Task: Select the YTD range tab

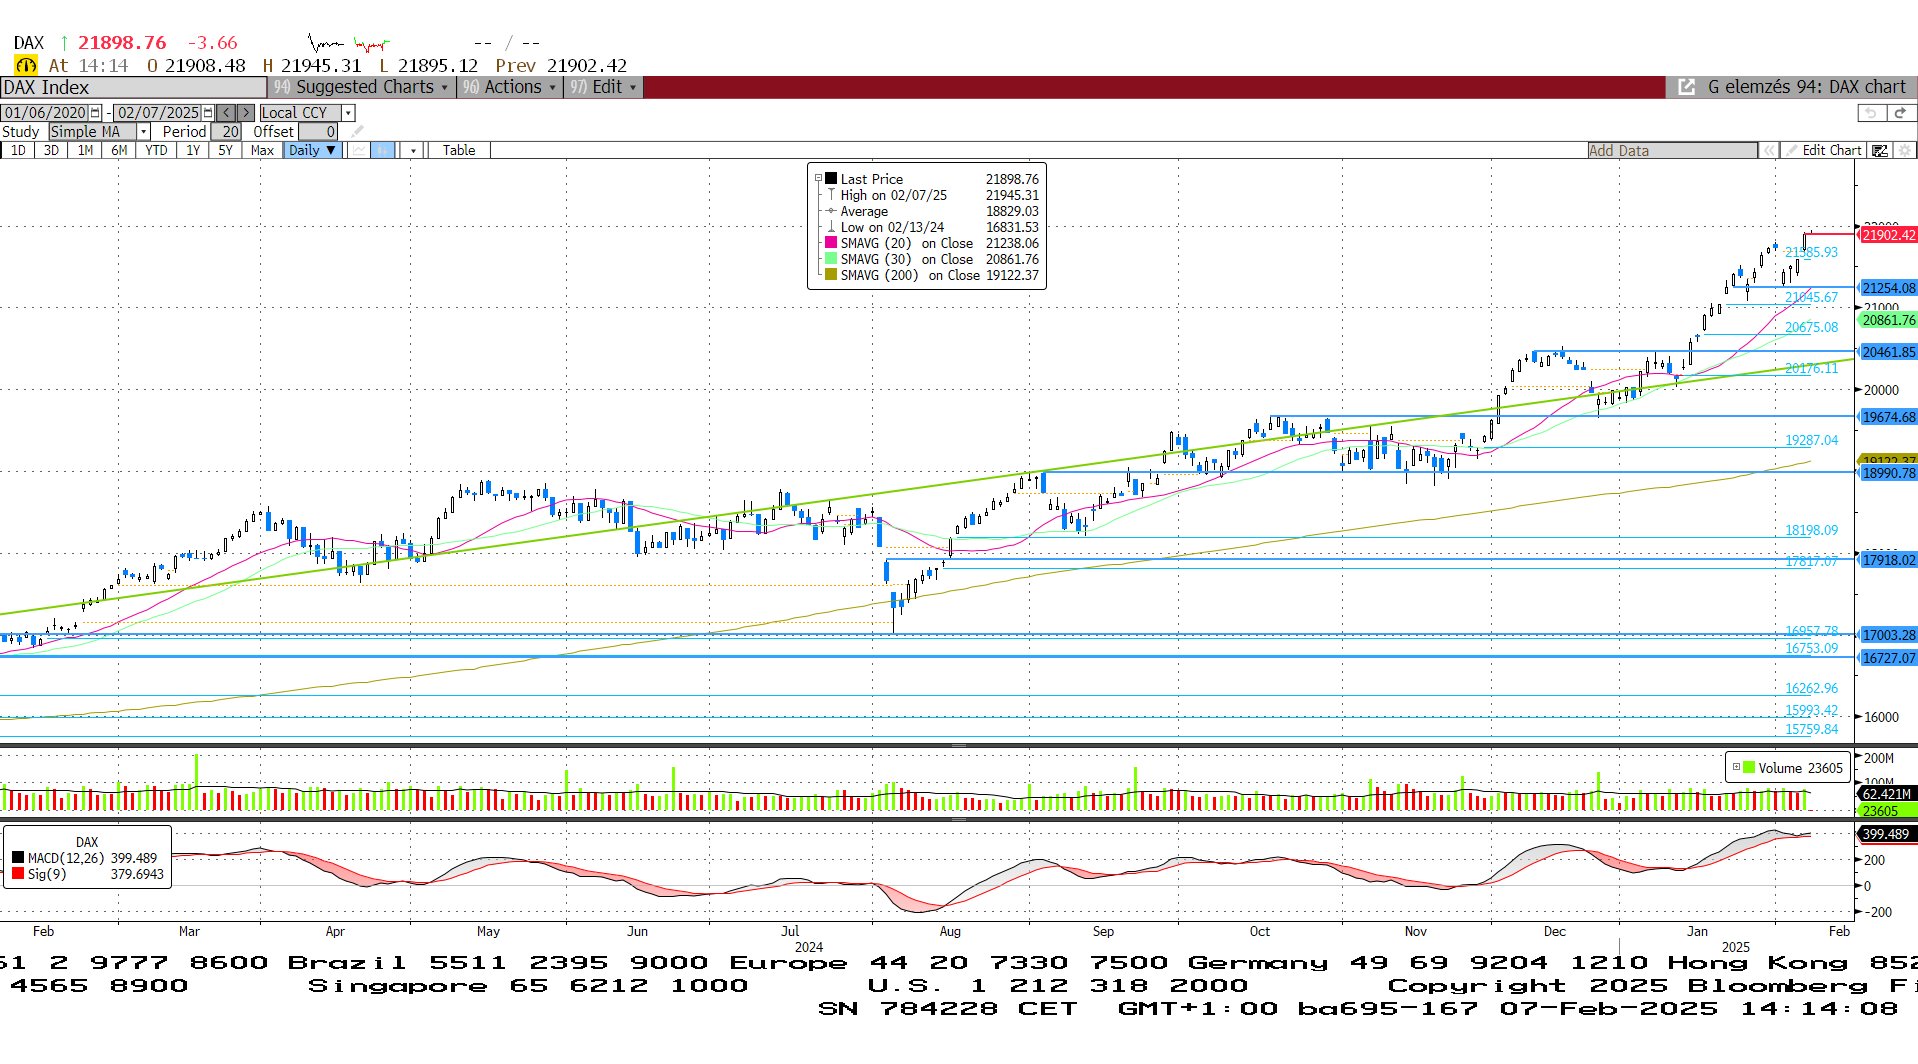Action: coord(156,150)
